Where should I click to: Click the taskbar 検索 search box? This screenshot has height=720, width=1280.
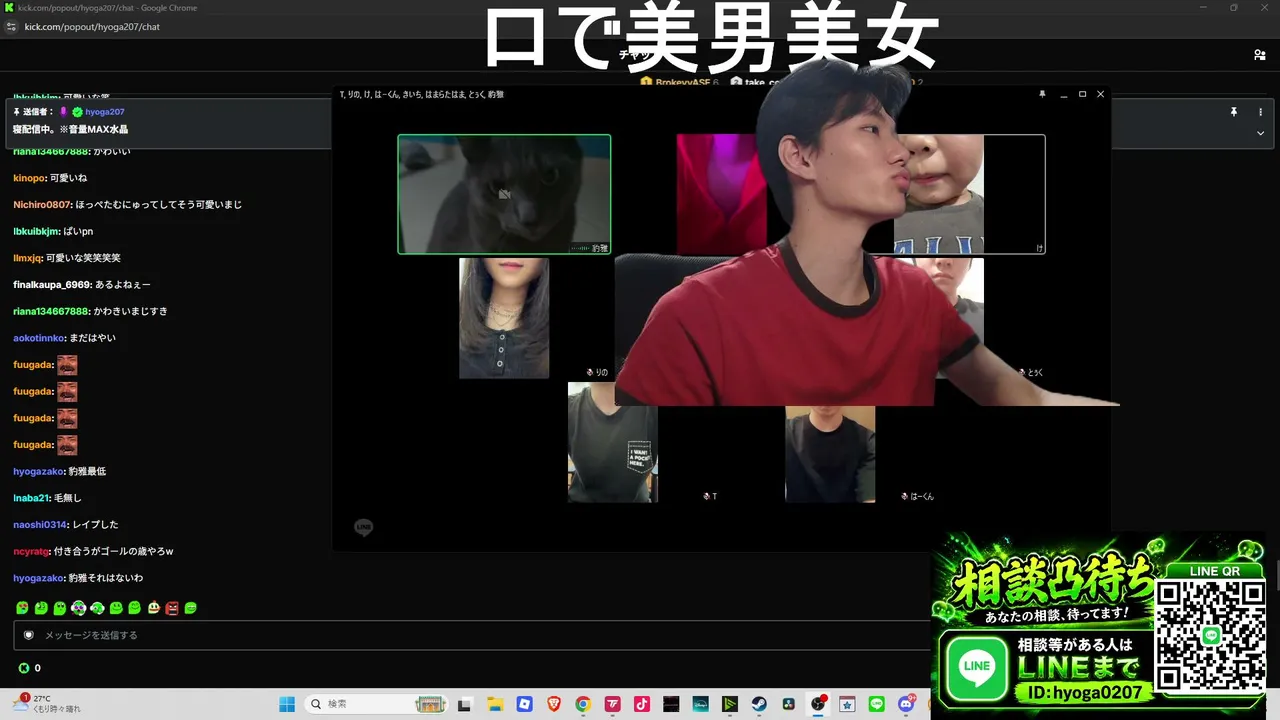pyautogui.click(x=377, y=704)
